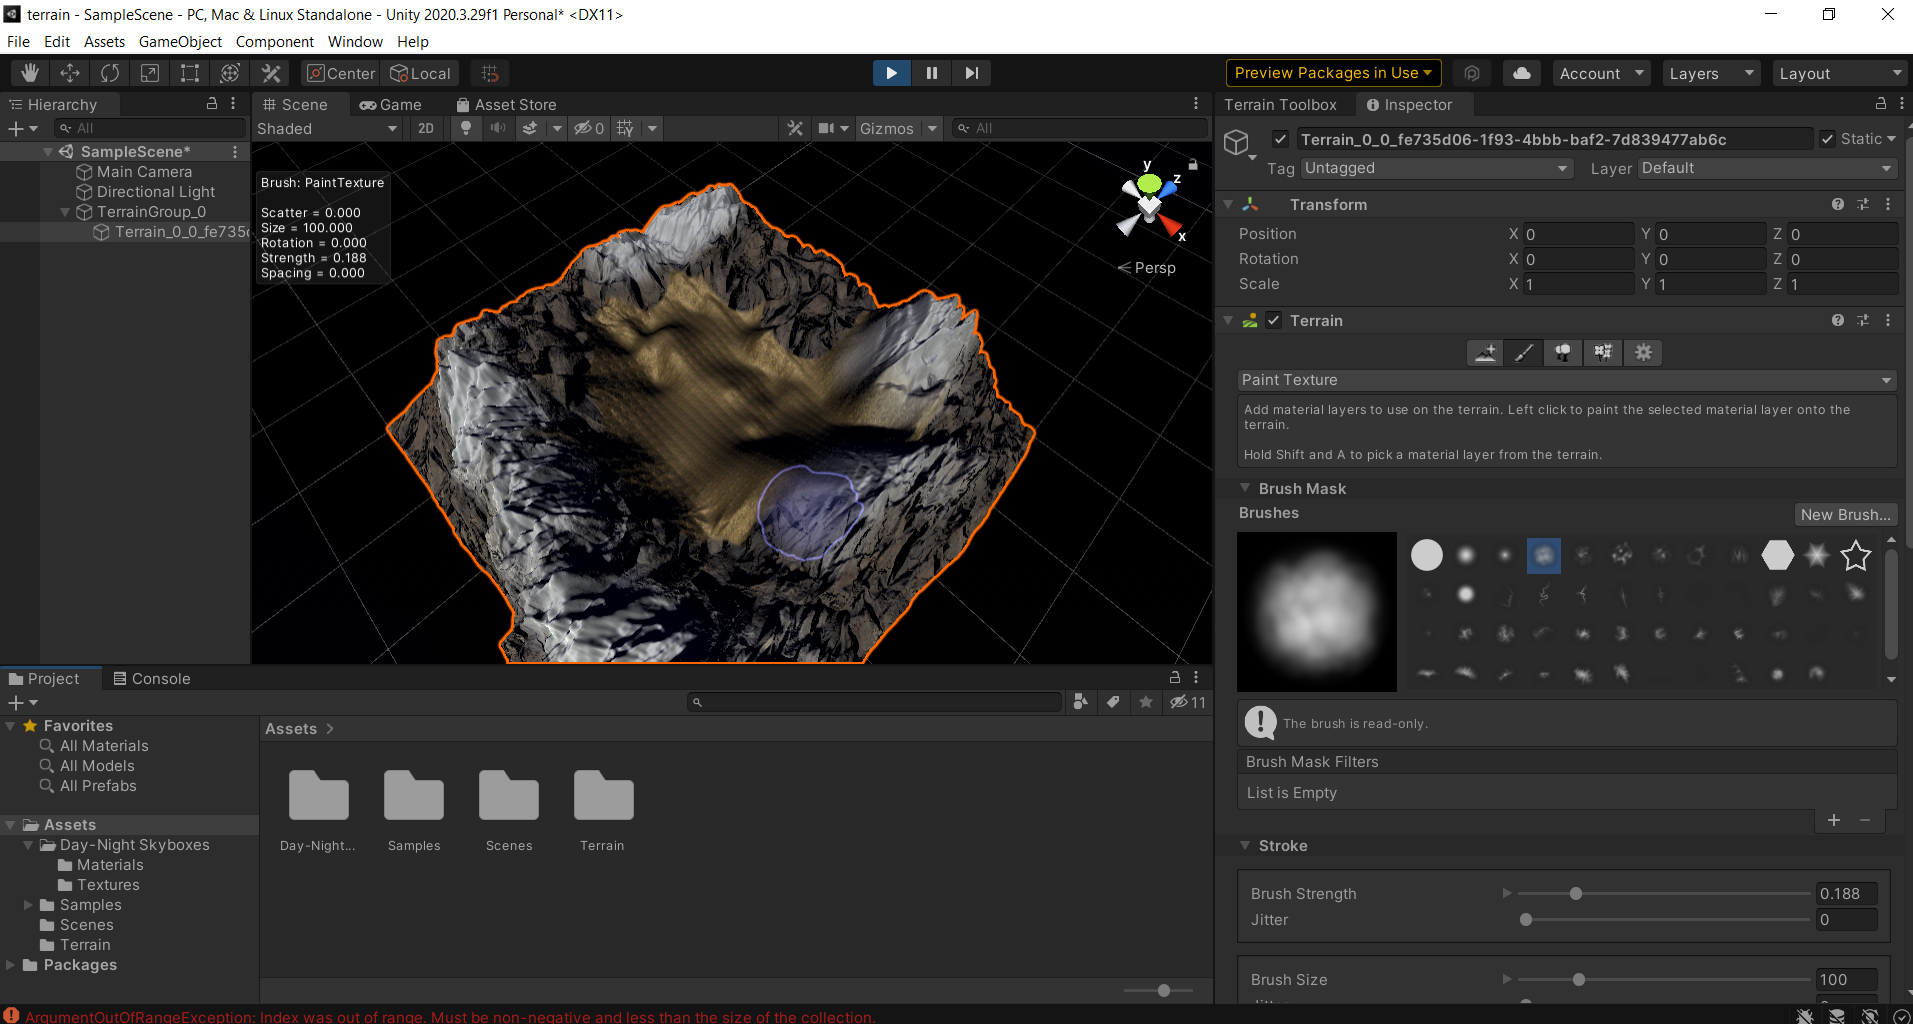Open cloud Services icon
Viewport: 1913px width, 1024px height.
click(1521, 73)
